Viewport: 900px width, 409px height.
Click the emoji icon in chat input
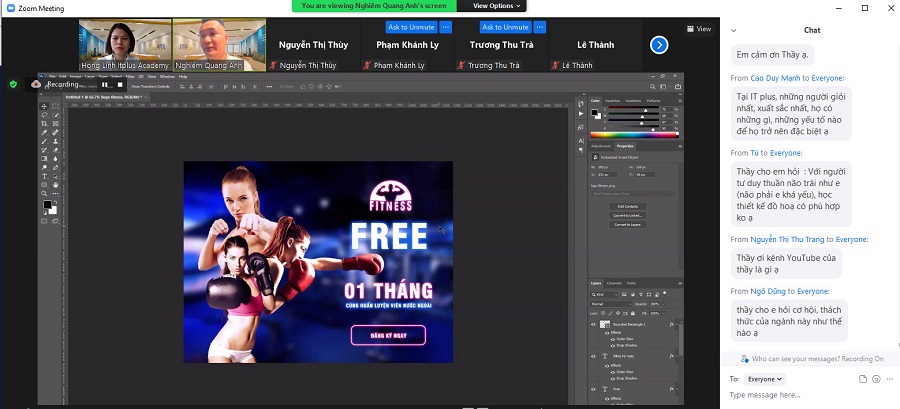[x=876, y=379]
